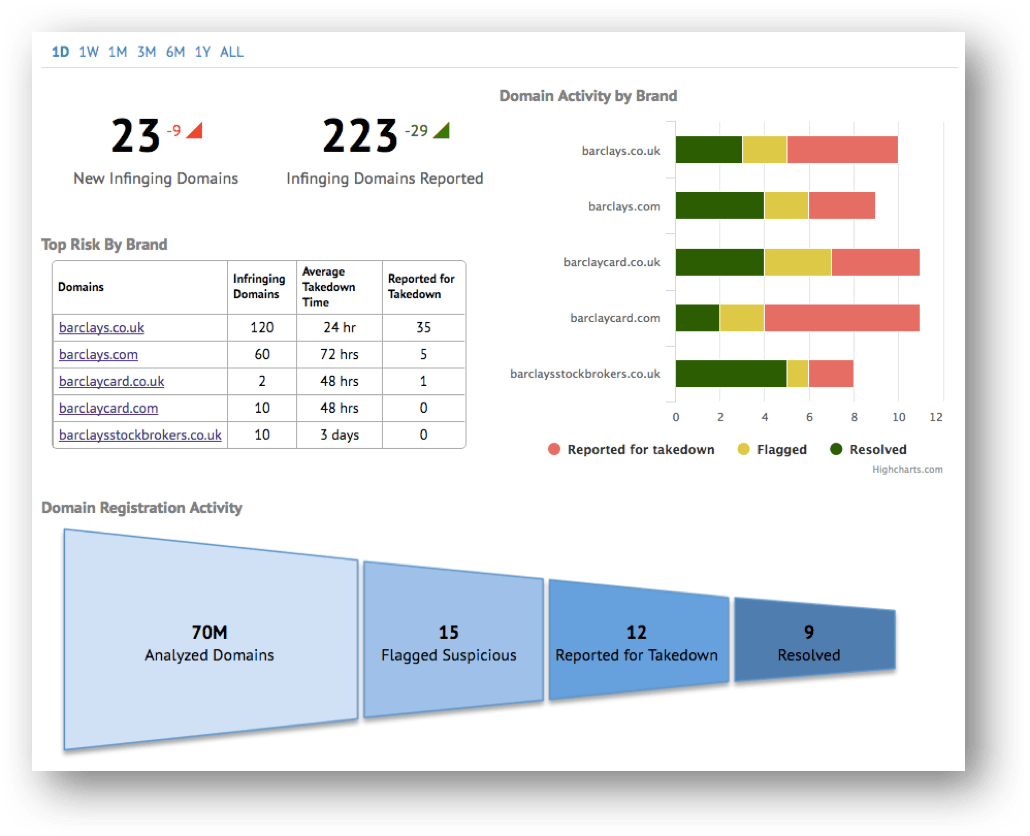
Task: Click the 3 days takedown time cell
Action: coord(339,435)
